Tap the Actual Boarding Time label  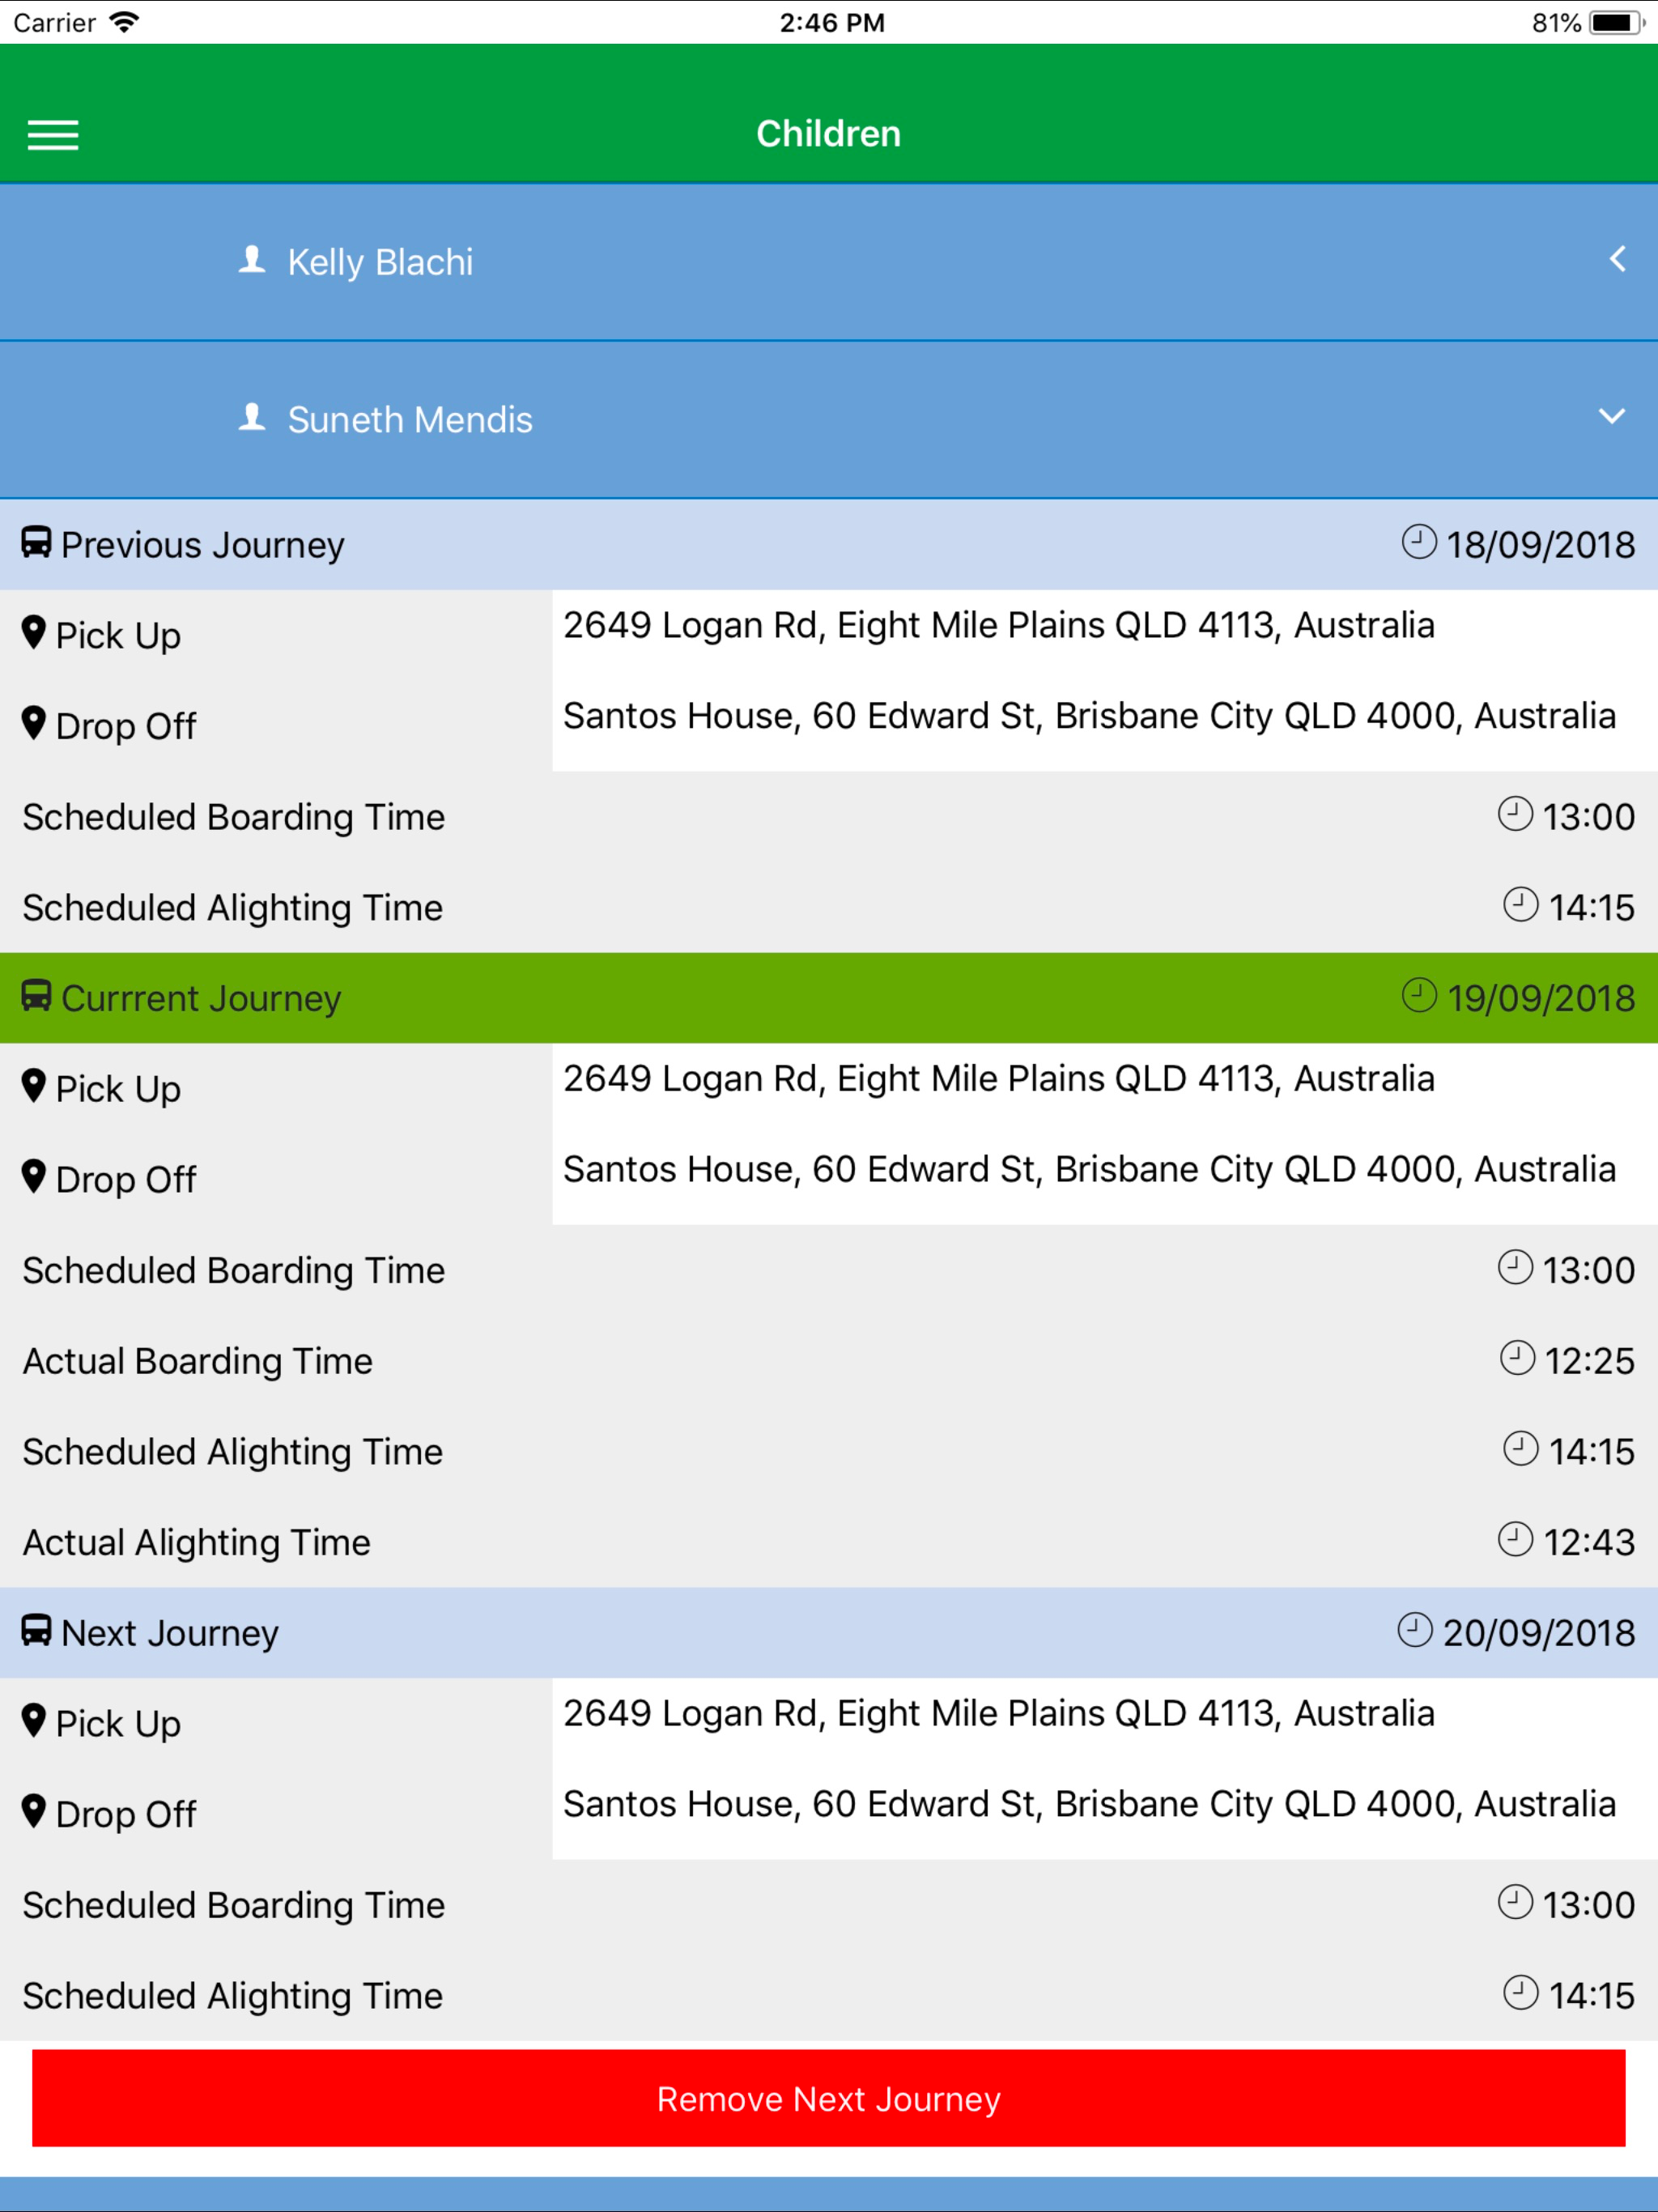198,1362
